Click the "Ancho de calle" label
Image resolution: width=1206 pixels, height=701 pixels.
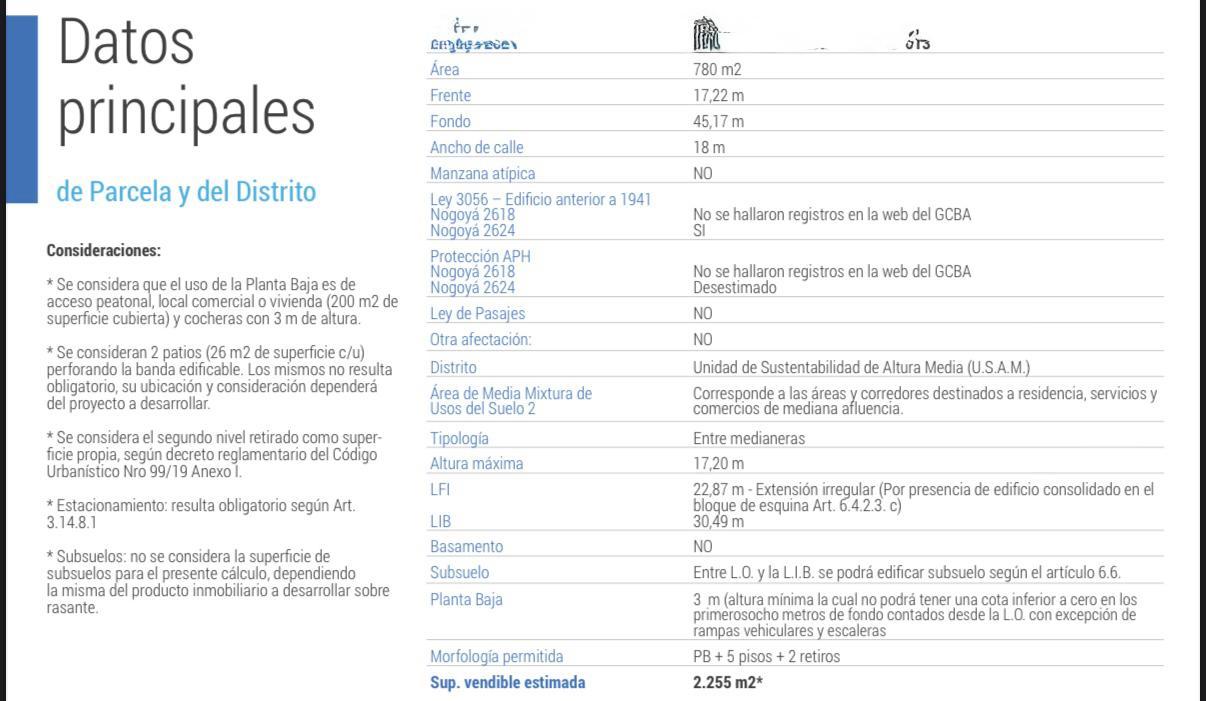tap(477, 147)
